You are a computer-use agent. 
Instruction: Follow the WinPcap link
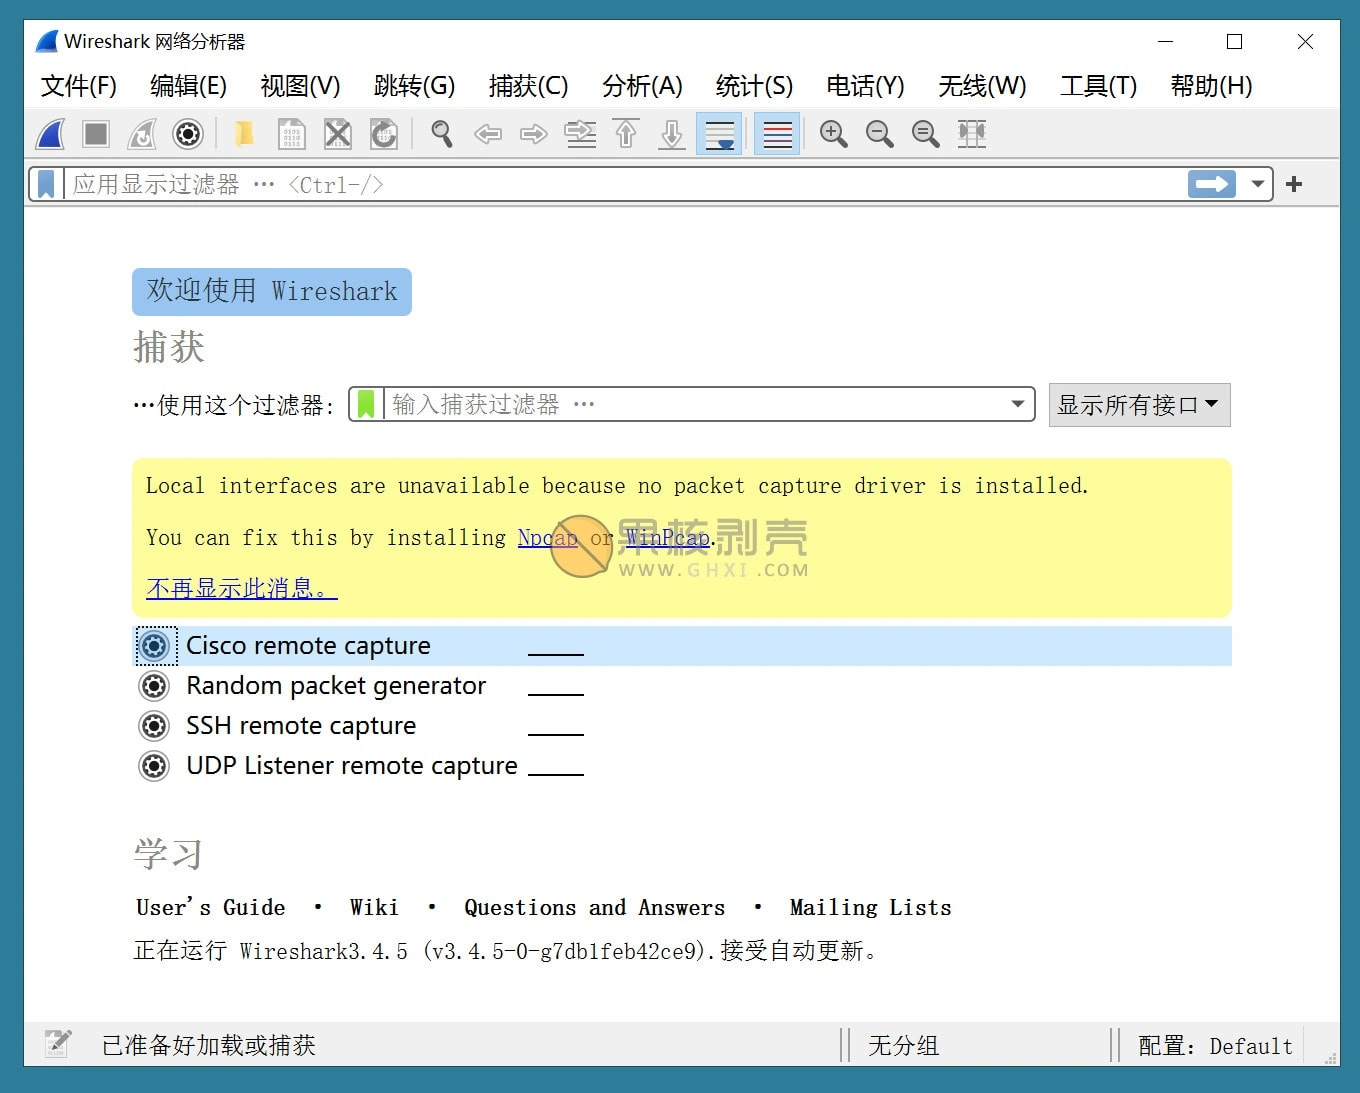[668, 538]
